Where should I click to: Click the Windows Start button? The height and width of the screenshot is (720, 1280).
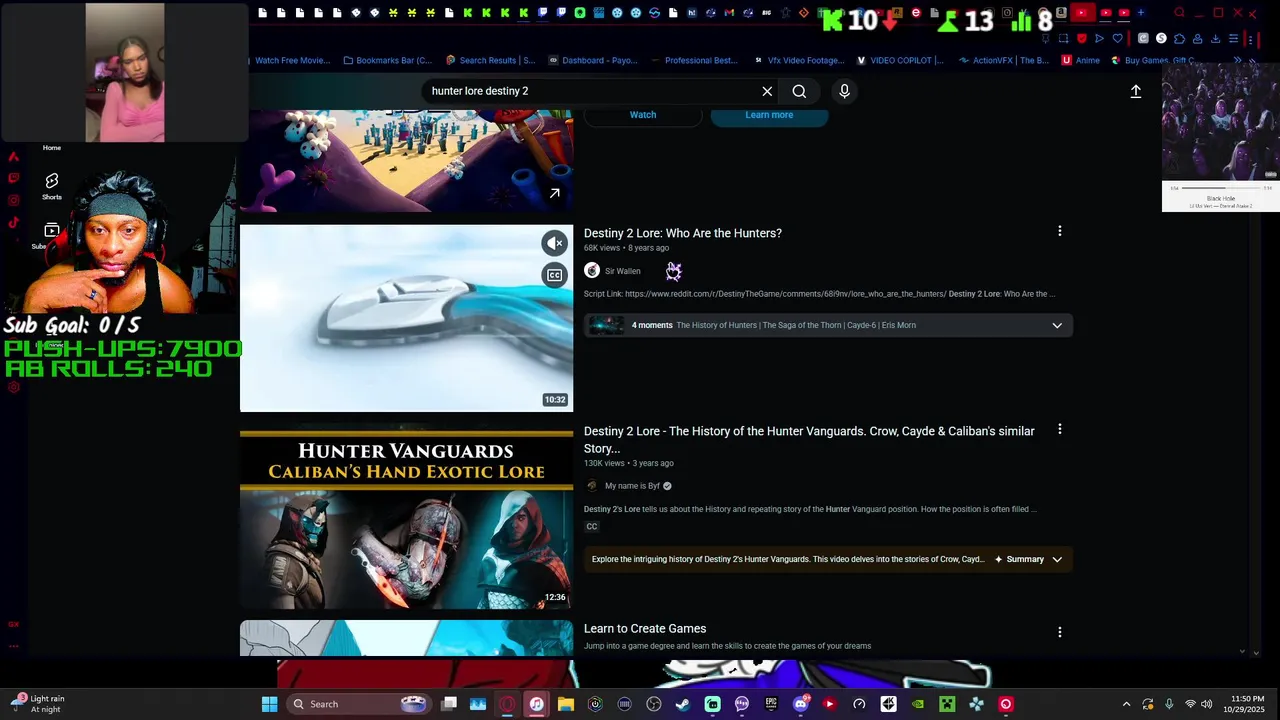point(269,704)
